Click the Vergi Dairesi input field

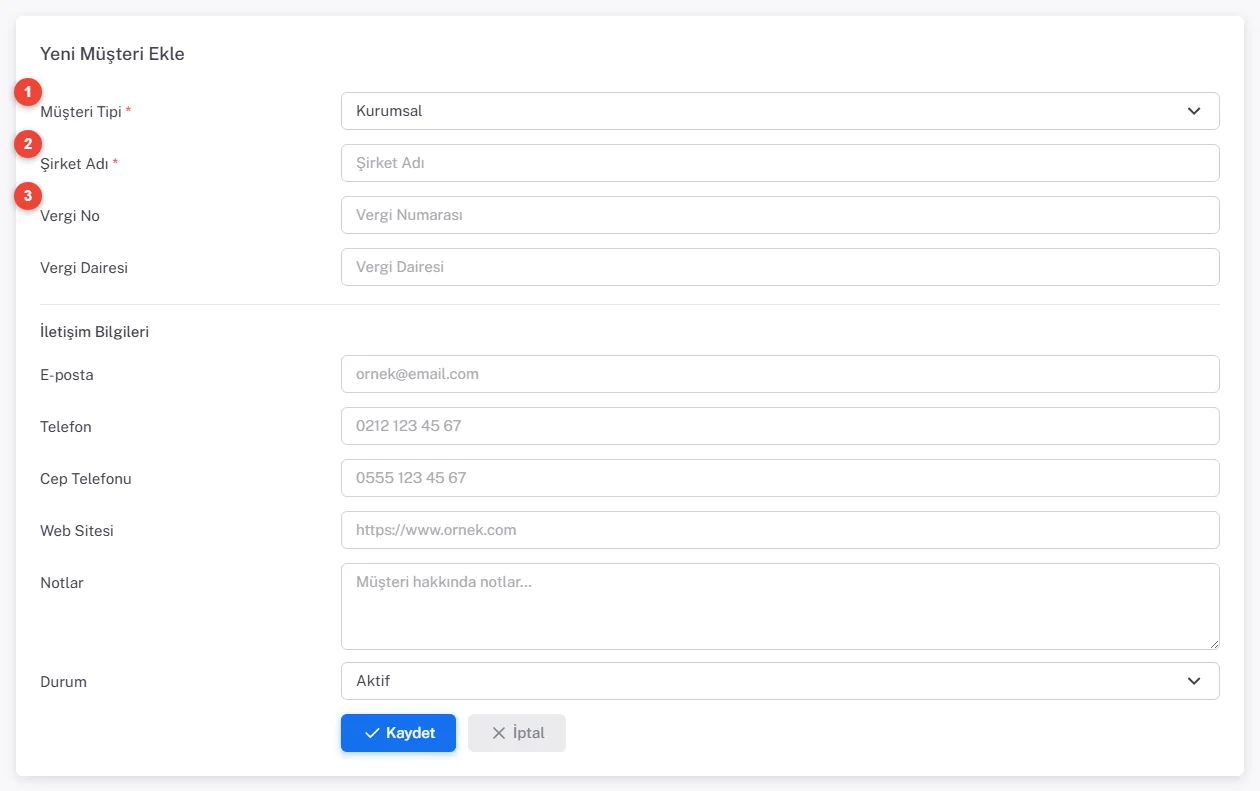[780, 267]
